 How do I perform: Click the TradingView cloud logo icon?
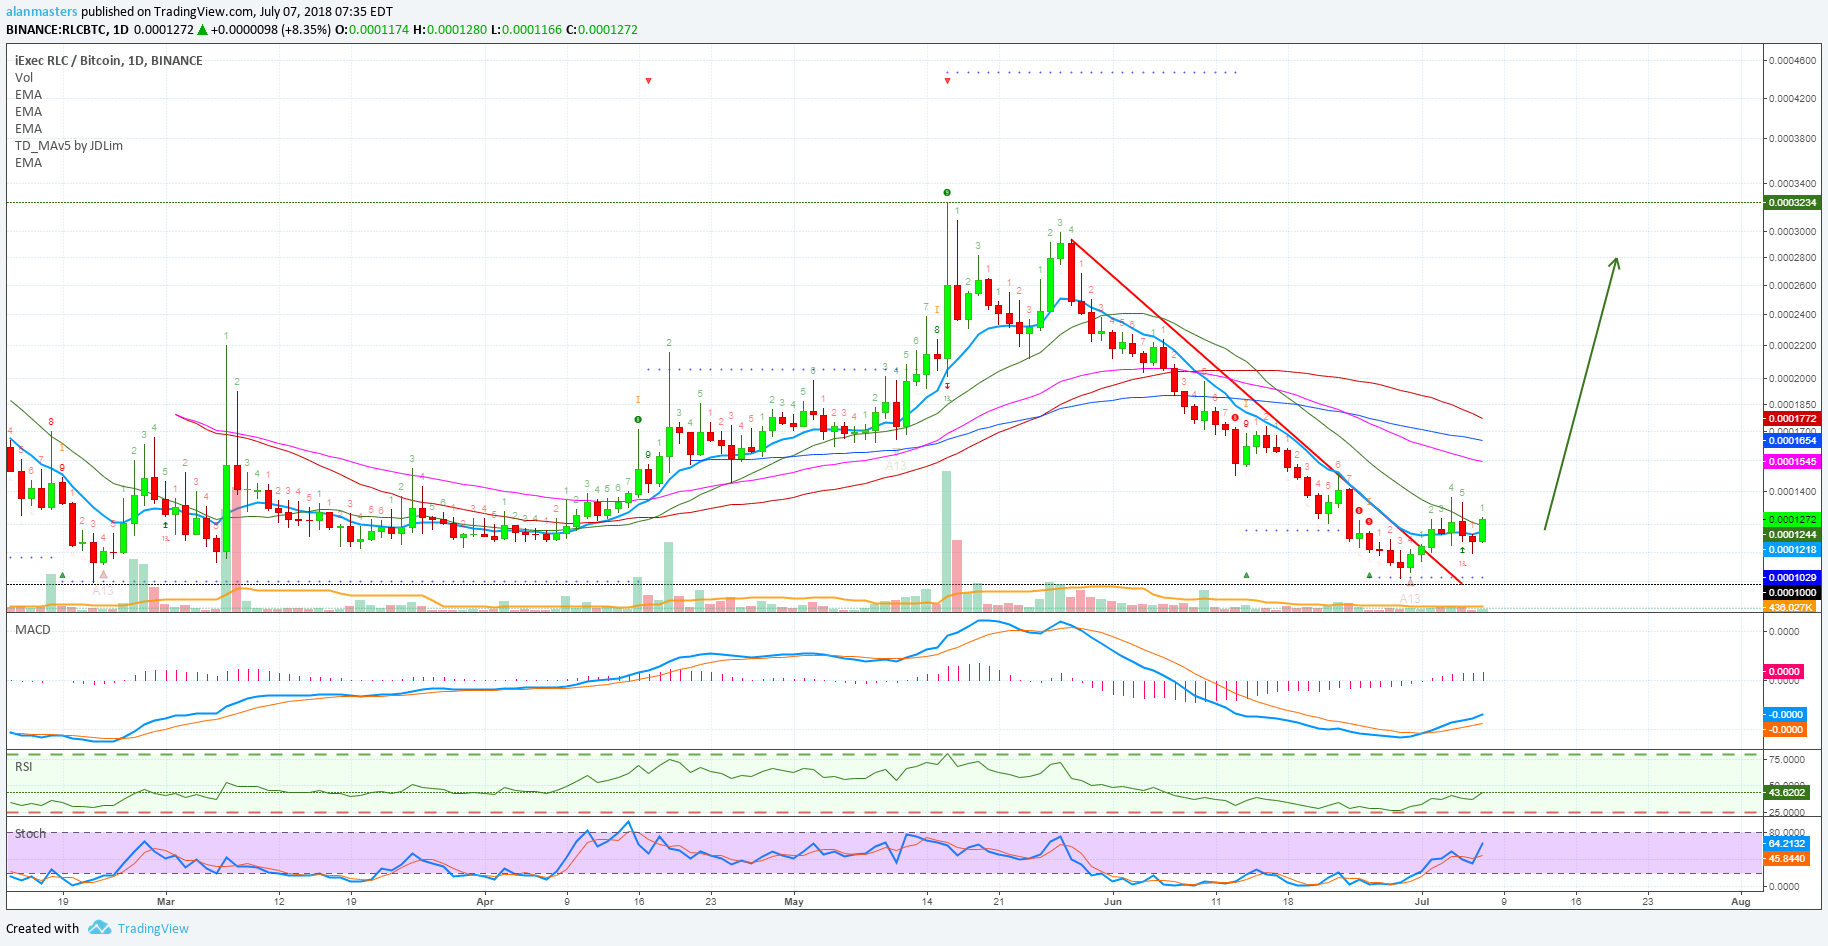pyautogui.click(x=99, y=928)
